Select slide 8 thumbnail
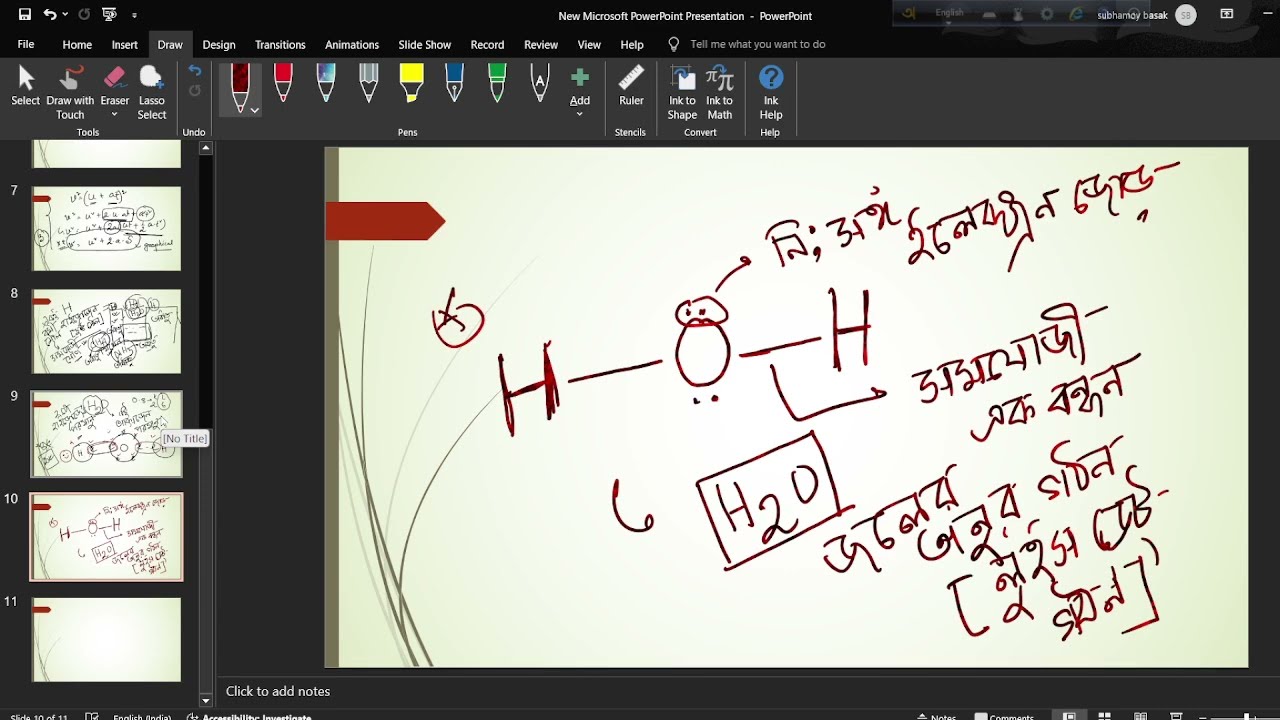 pos(107,332)
